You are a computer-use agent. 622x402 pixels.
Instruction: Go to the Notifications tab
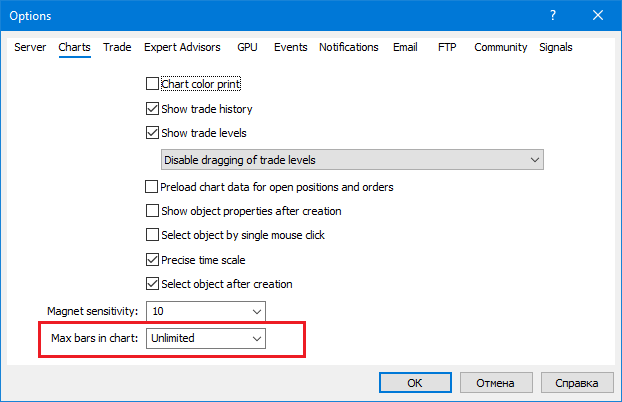pyautogui.click(x=349, y=47)
